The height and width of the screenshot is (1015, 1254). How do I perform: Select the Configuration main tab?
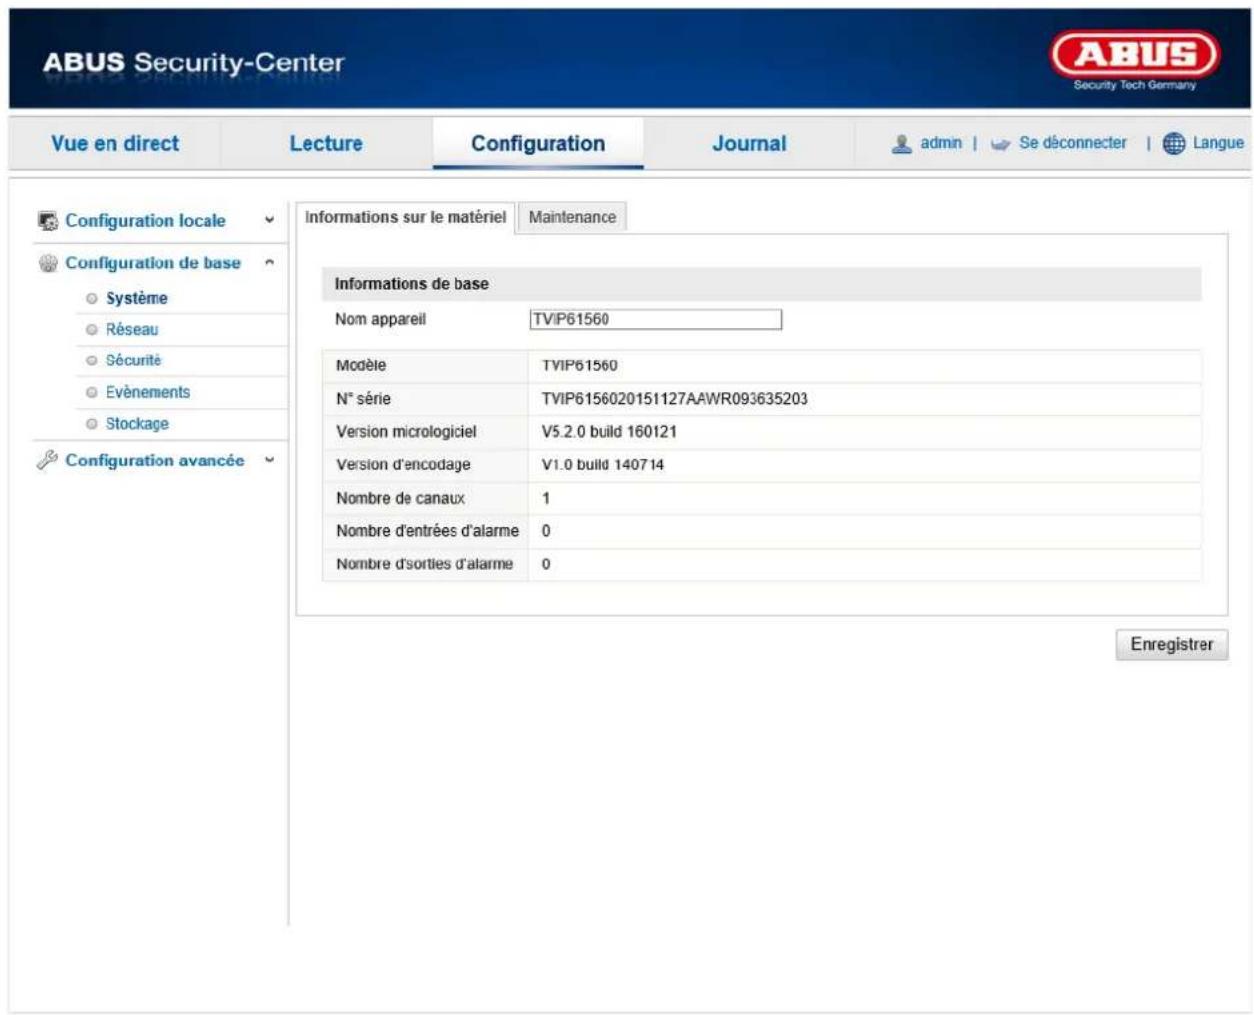538,143
